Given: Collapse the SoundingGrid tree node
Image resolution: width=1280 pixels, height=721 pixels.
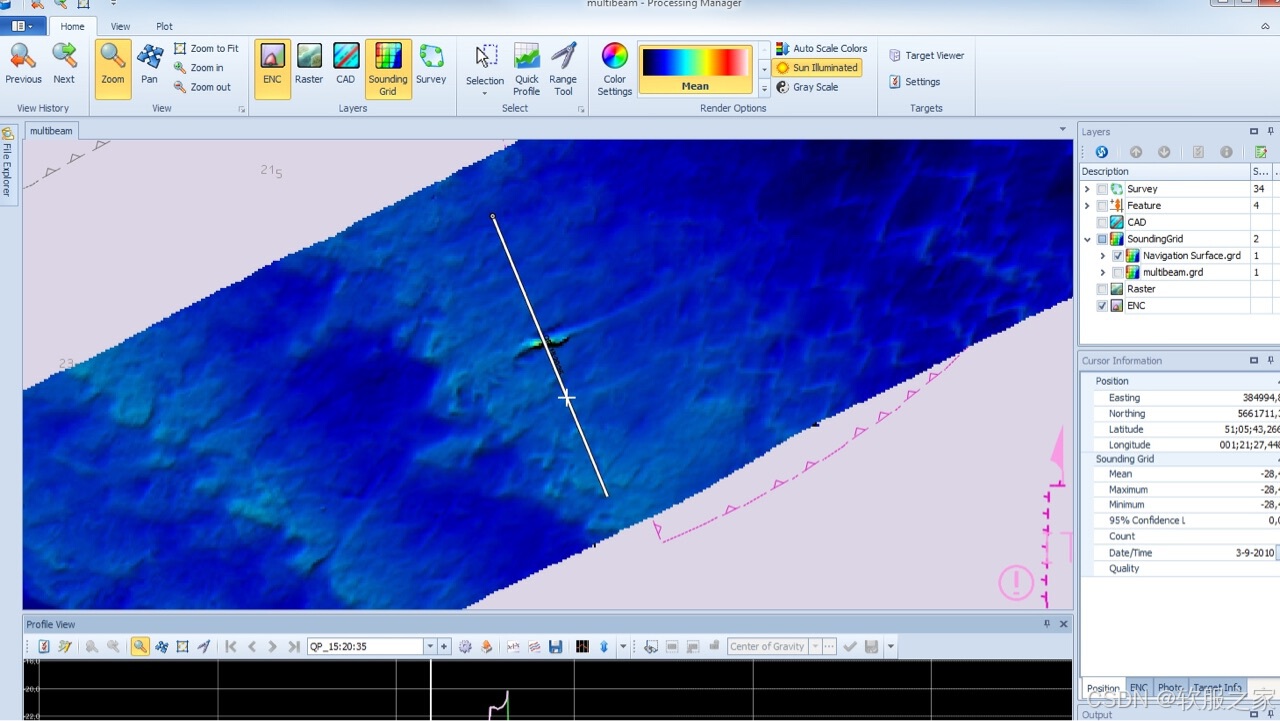Looking at the screenshot, I should click(1087, 239).
